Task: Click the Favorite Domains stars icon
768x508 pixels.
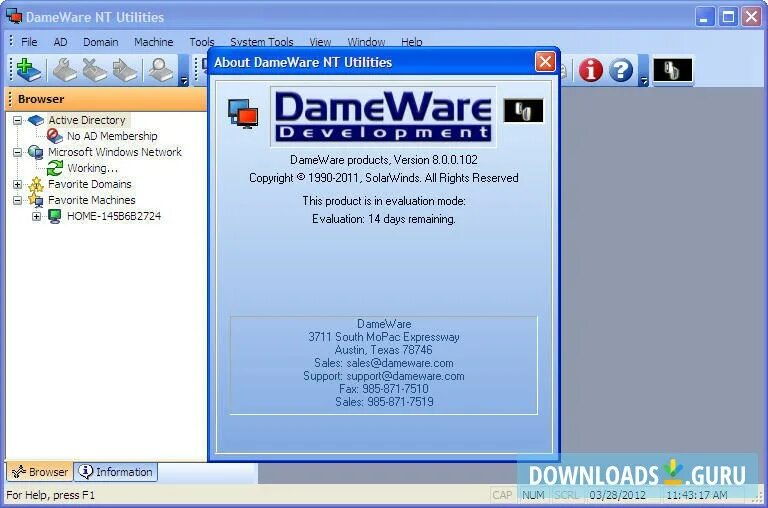Action: pos(36,184)
